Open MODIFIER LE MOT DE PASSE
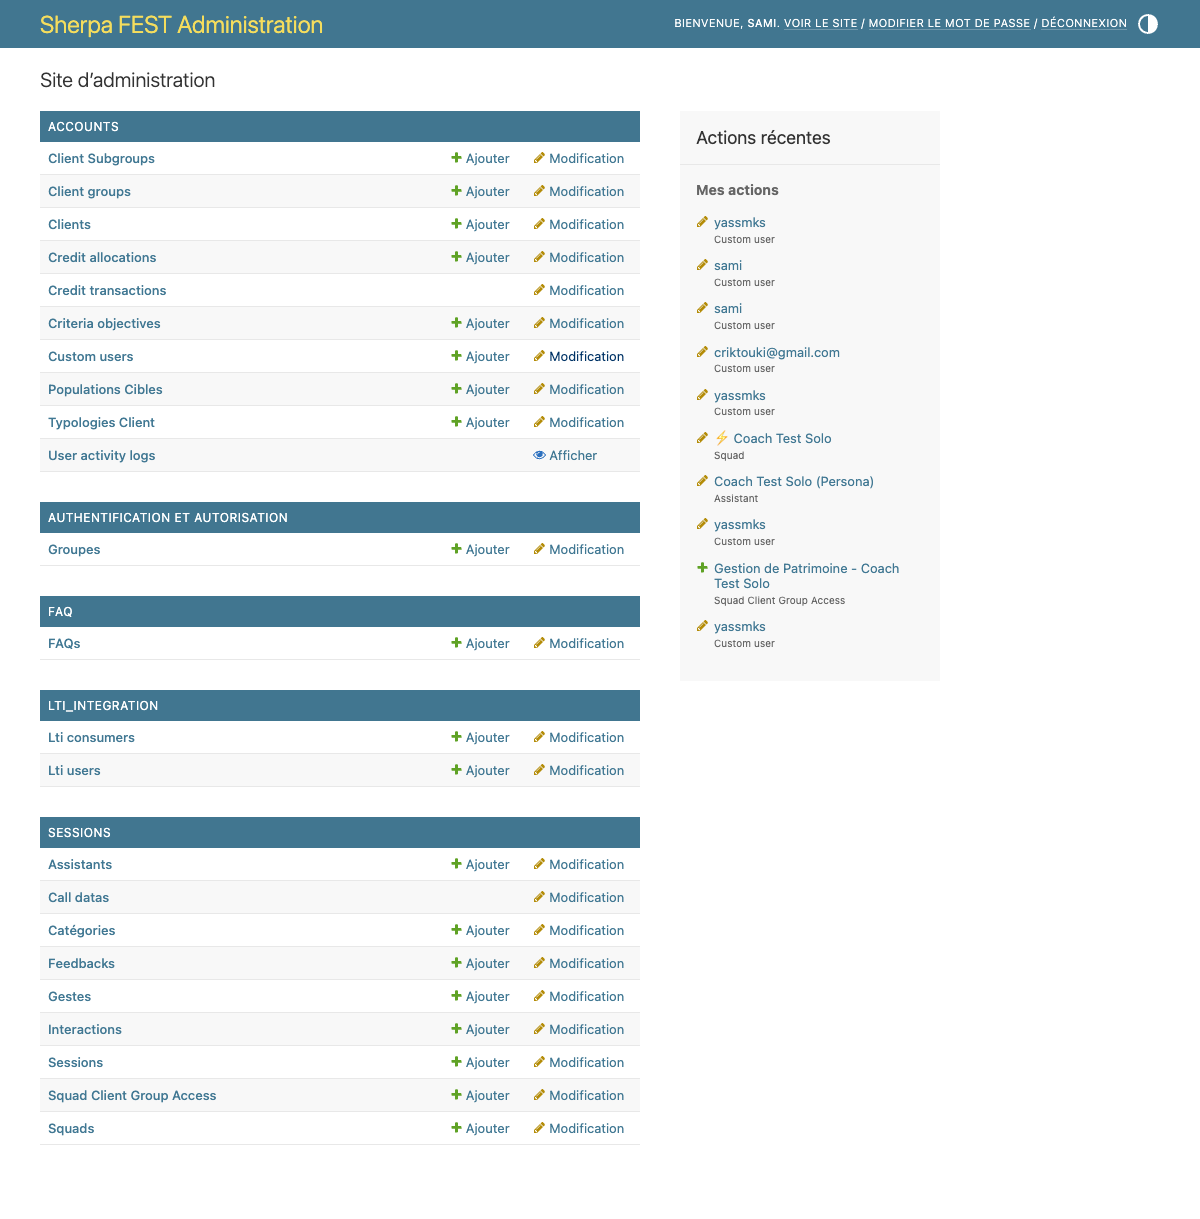Image resolution: width=1200 pixels, height=1219 pixels. 946,23
